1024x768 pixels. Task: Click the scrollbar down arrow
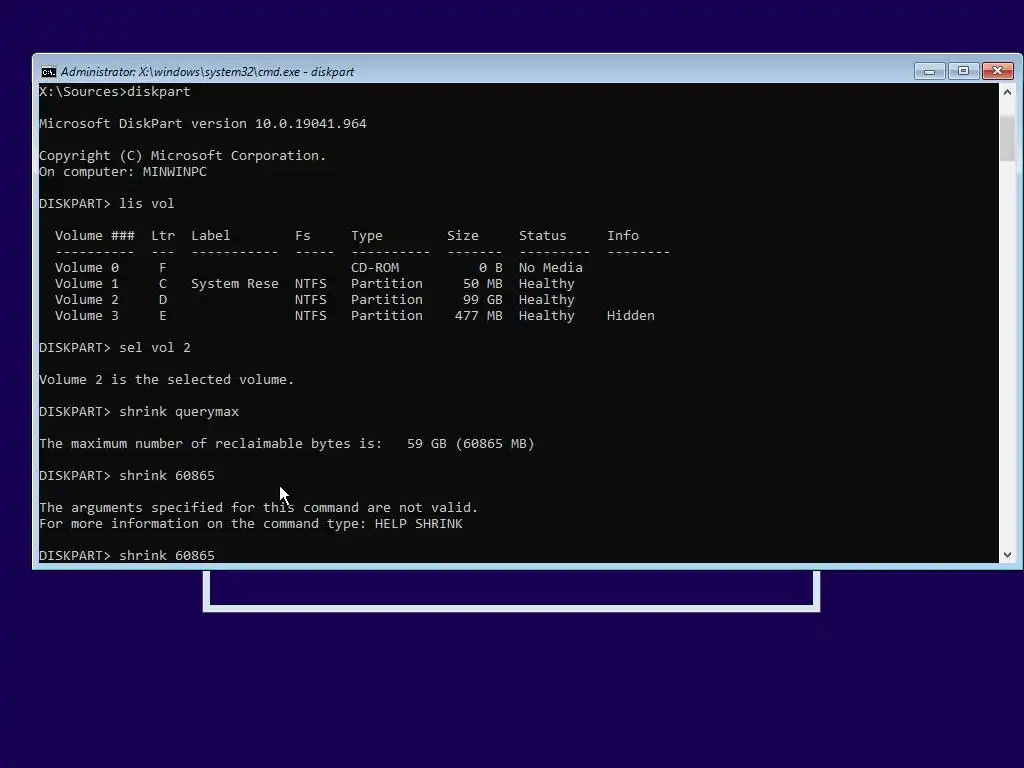[x=1007, y=554]
